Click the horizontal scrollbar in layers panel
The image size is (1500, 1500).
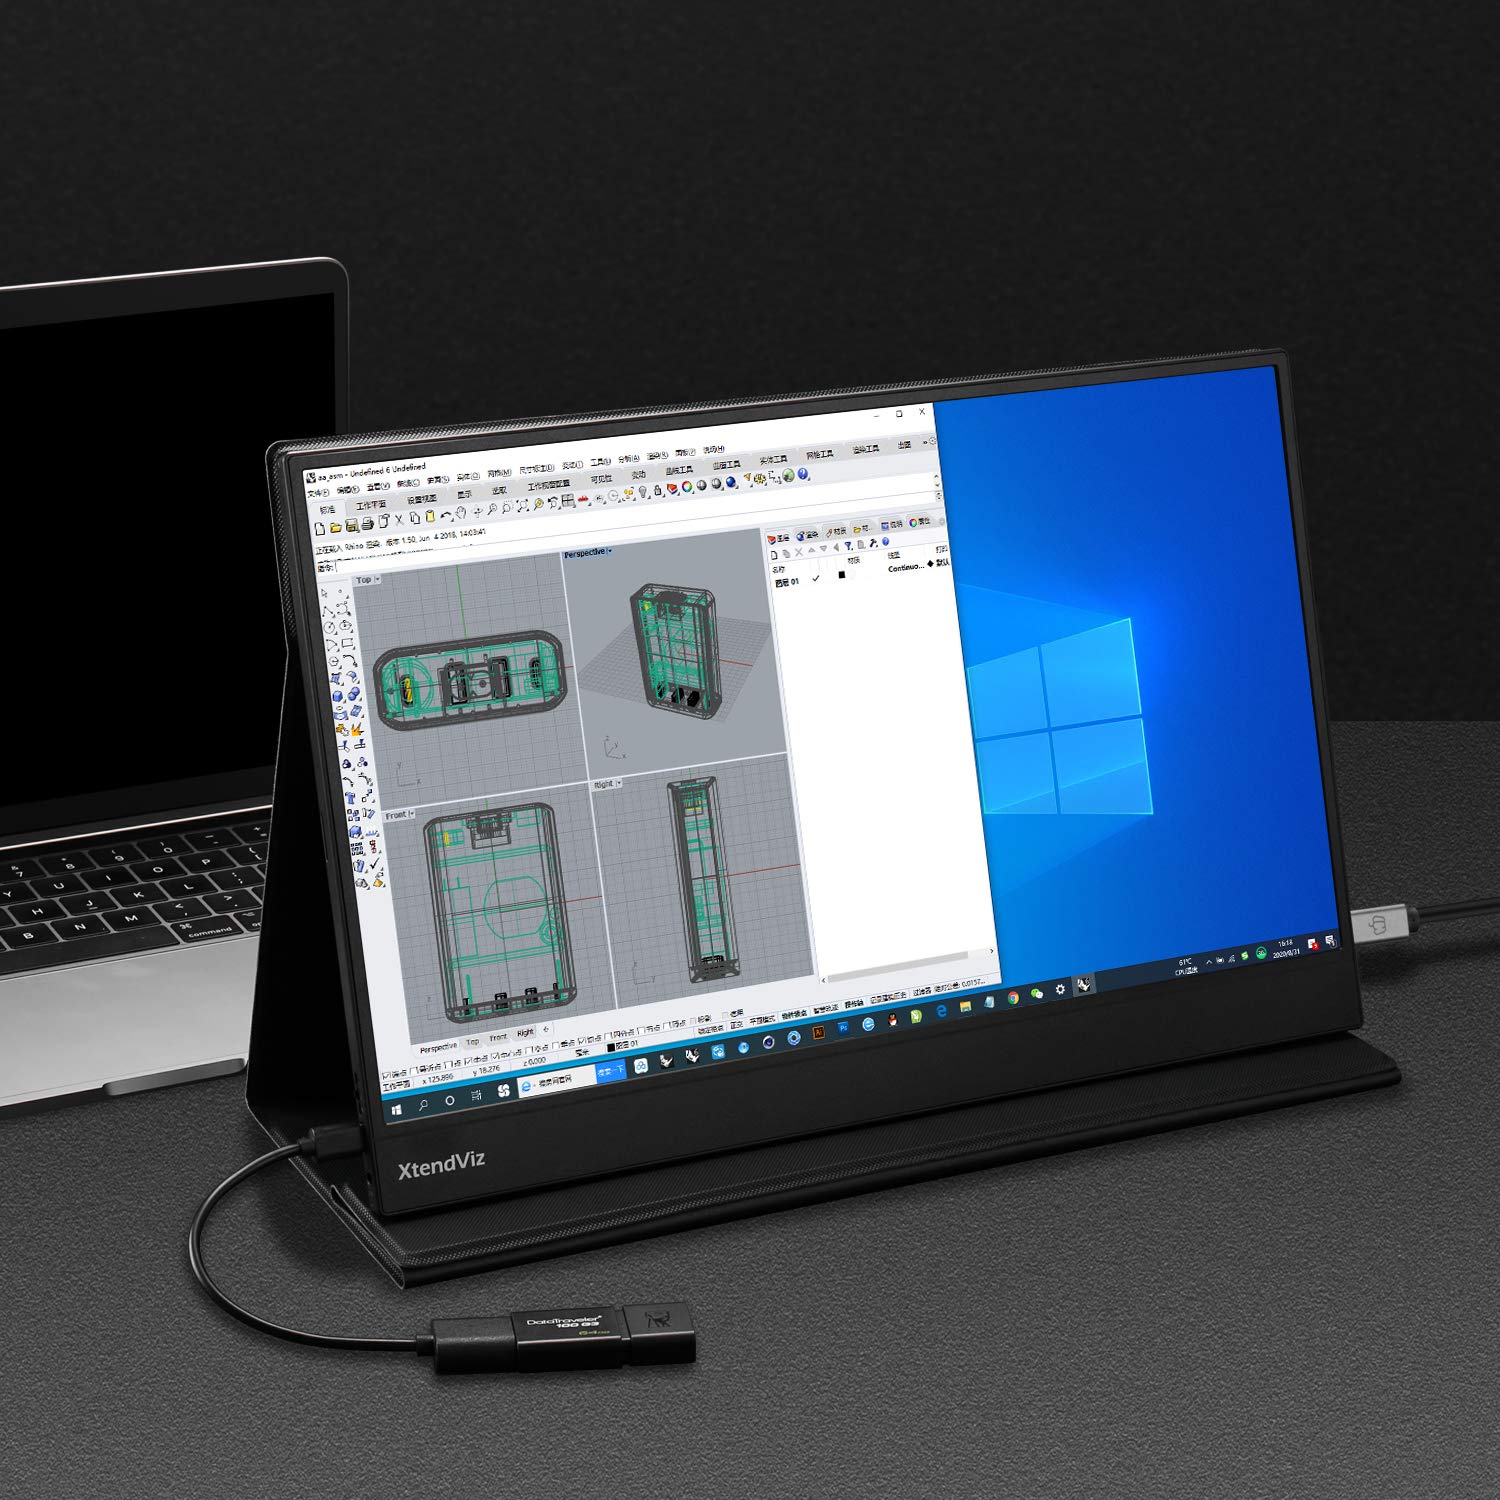tap(900, 967)
